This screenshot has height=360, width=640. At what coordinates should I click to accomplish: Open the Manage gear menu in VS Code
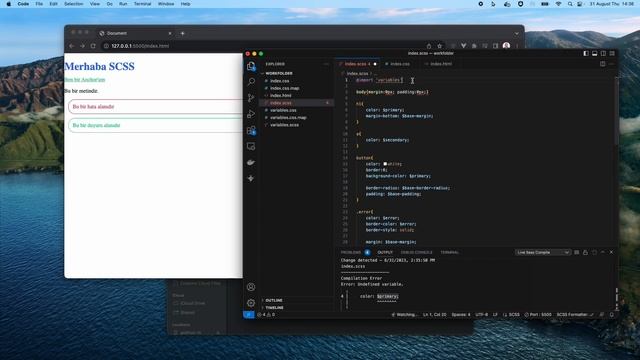point(251,303)
